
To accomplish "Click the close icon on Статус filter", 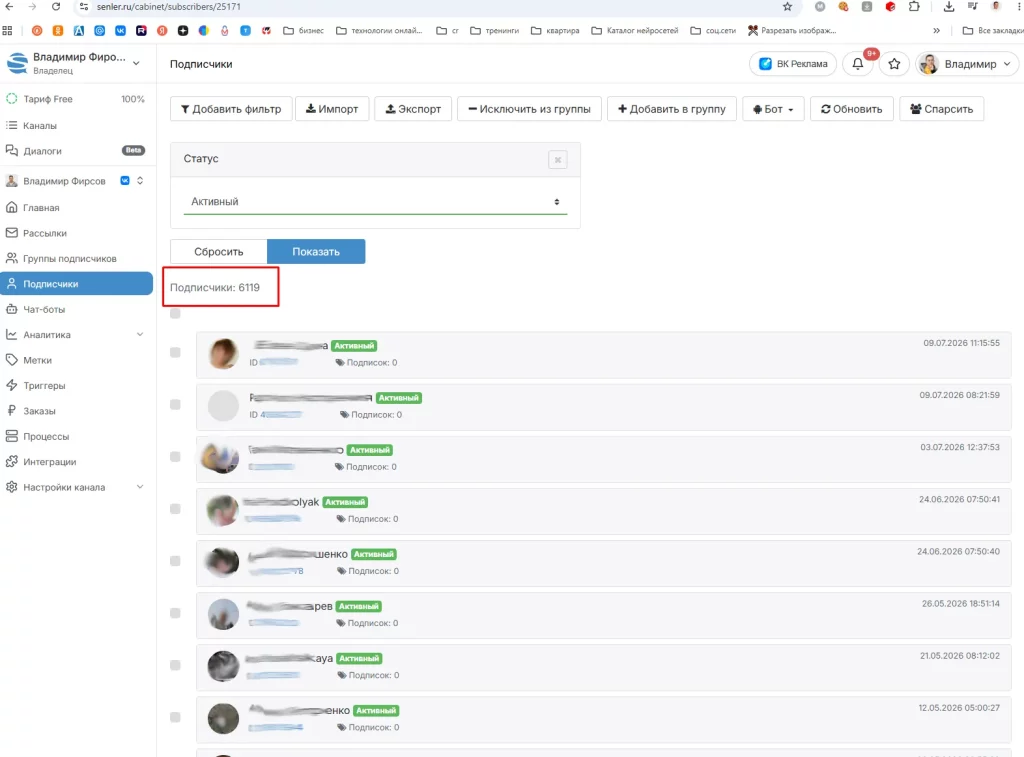I will pyautogui.click(x=558, y=159).
